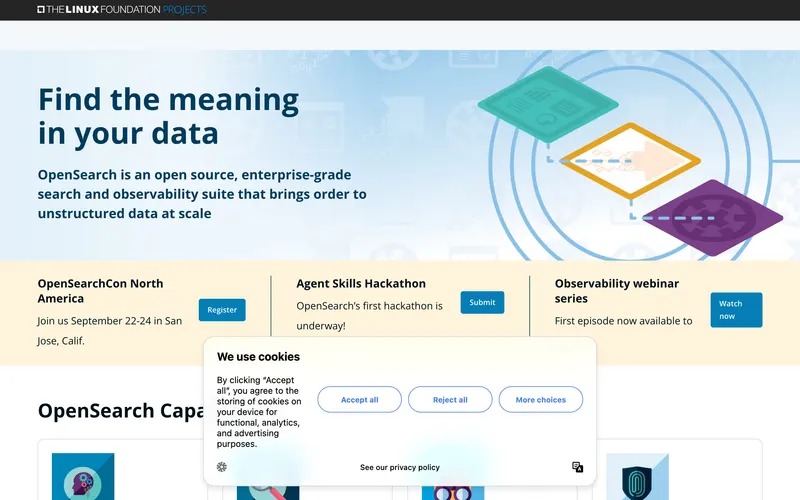Viewport: 800px width, 500px height.
Task: Click the magnifying glass search capability icon
Action: click(x=268, y=492)
